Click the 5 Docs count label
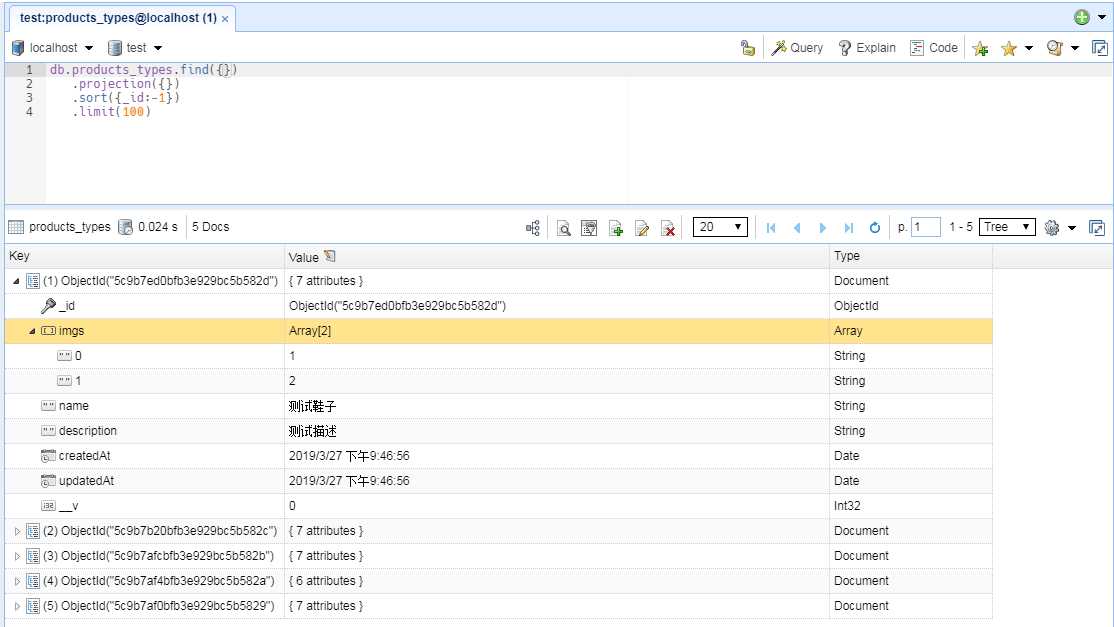Viewport: 1114px width, 627px height. [x=210, y=227]
